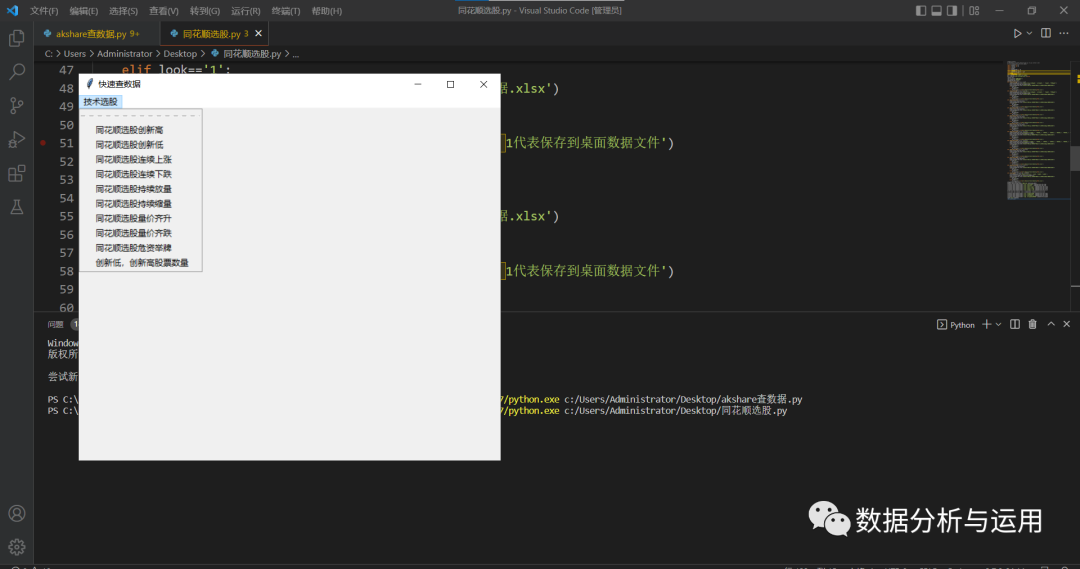Open the run options dropdown arrow
The height and width of the screenshot is (569, 1080).
click(x=1029, y=33)
